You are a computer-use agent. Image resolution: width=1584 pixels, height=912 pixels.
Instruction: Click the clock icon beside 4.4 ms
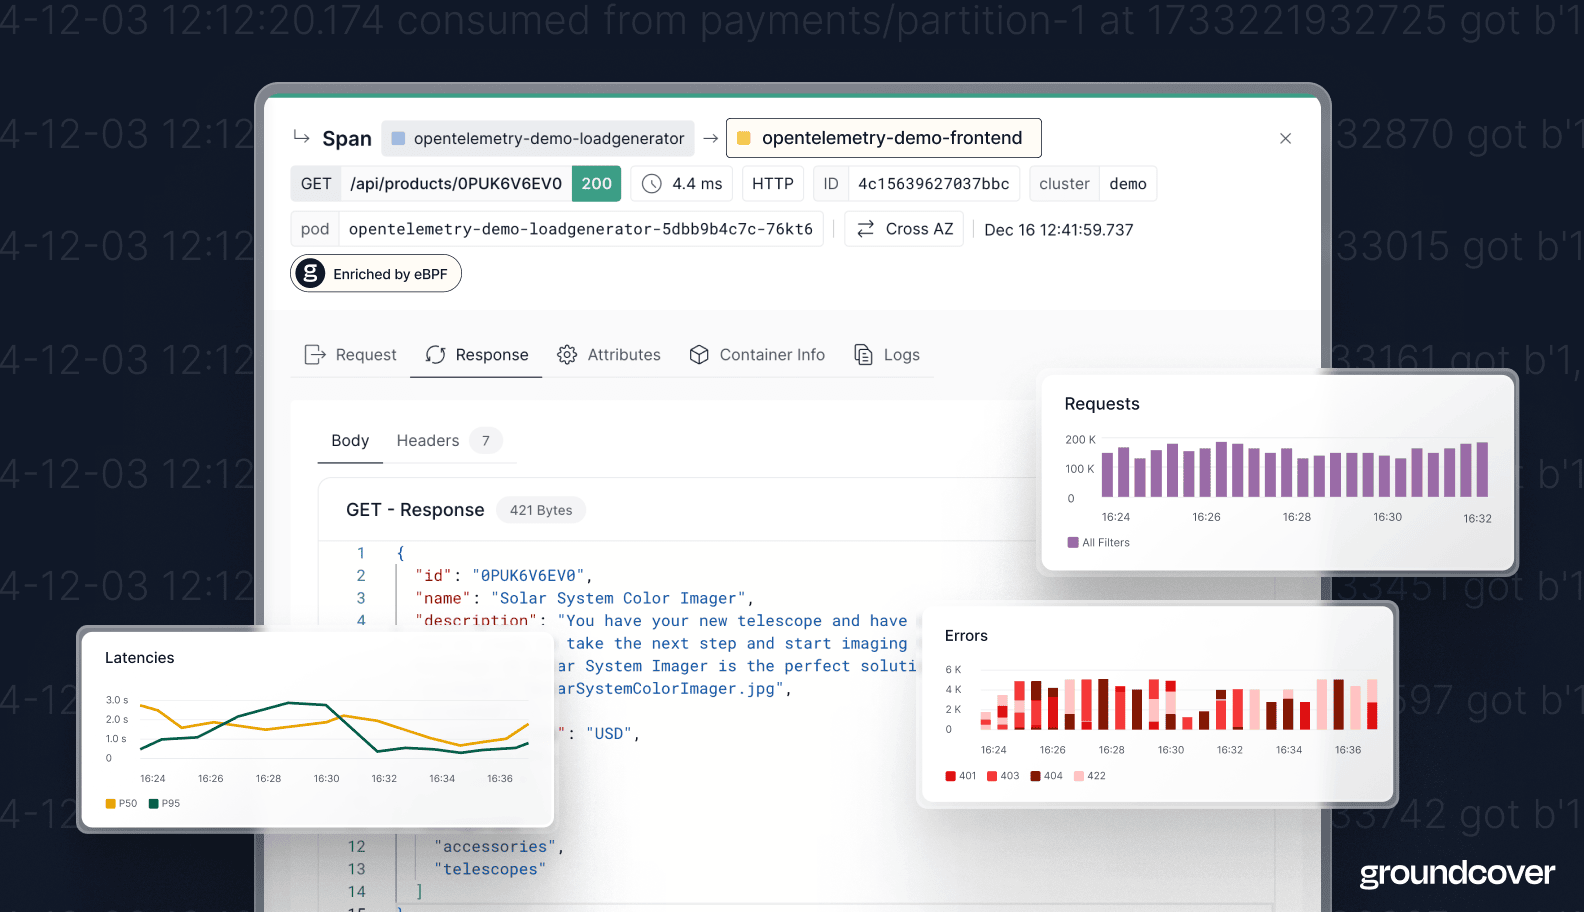[x=652, y=184]
